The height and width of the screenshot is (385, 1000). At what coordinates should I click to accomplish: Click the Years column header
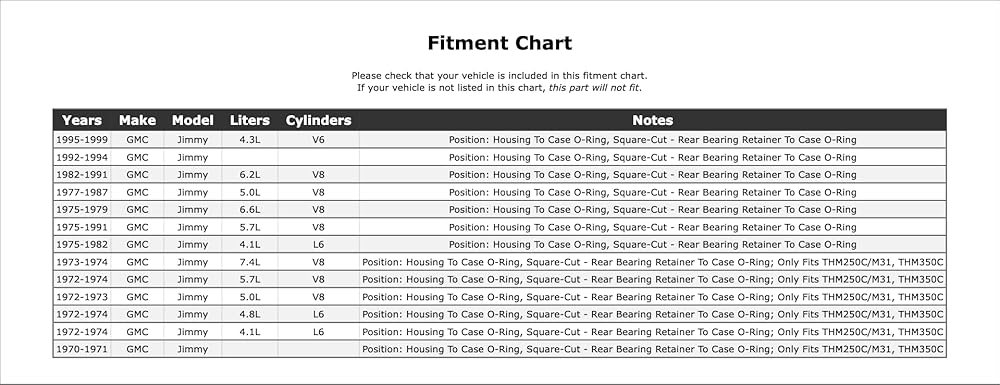click(82, 120)
